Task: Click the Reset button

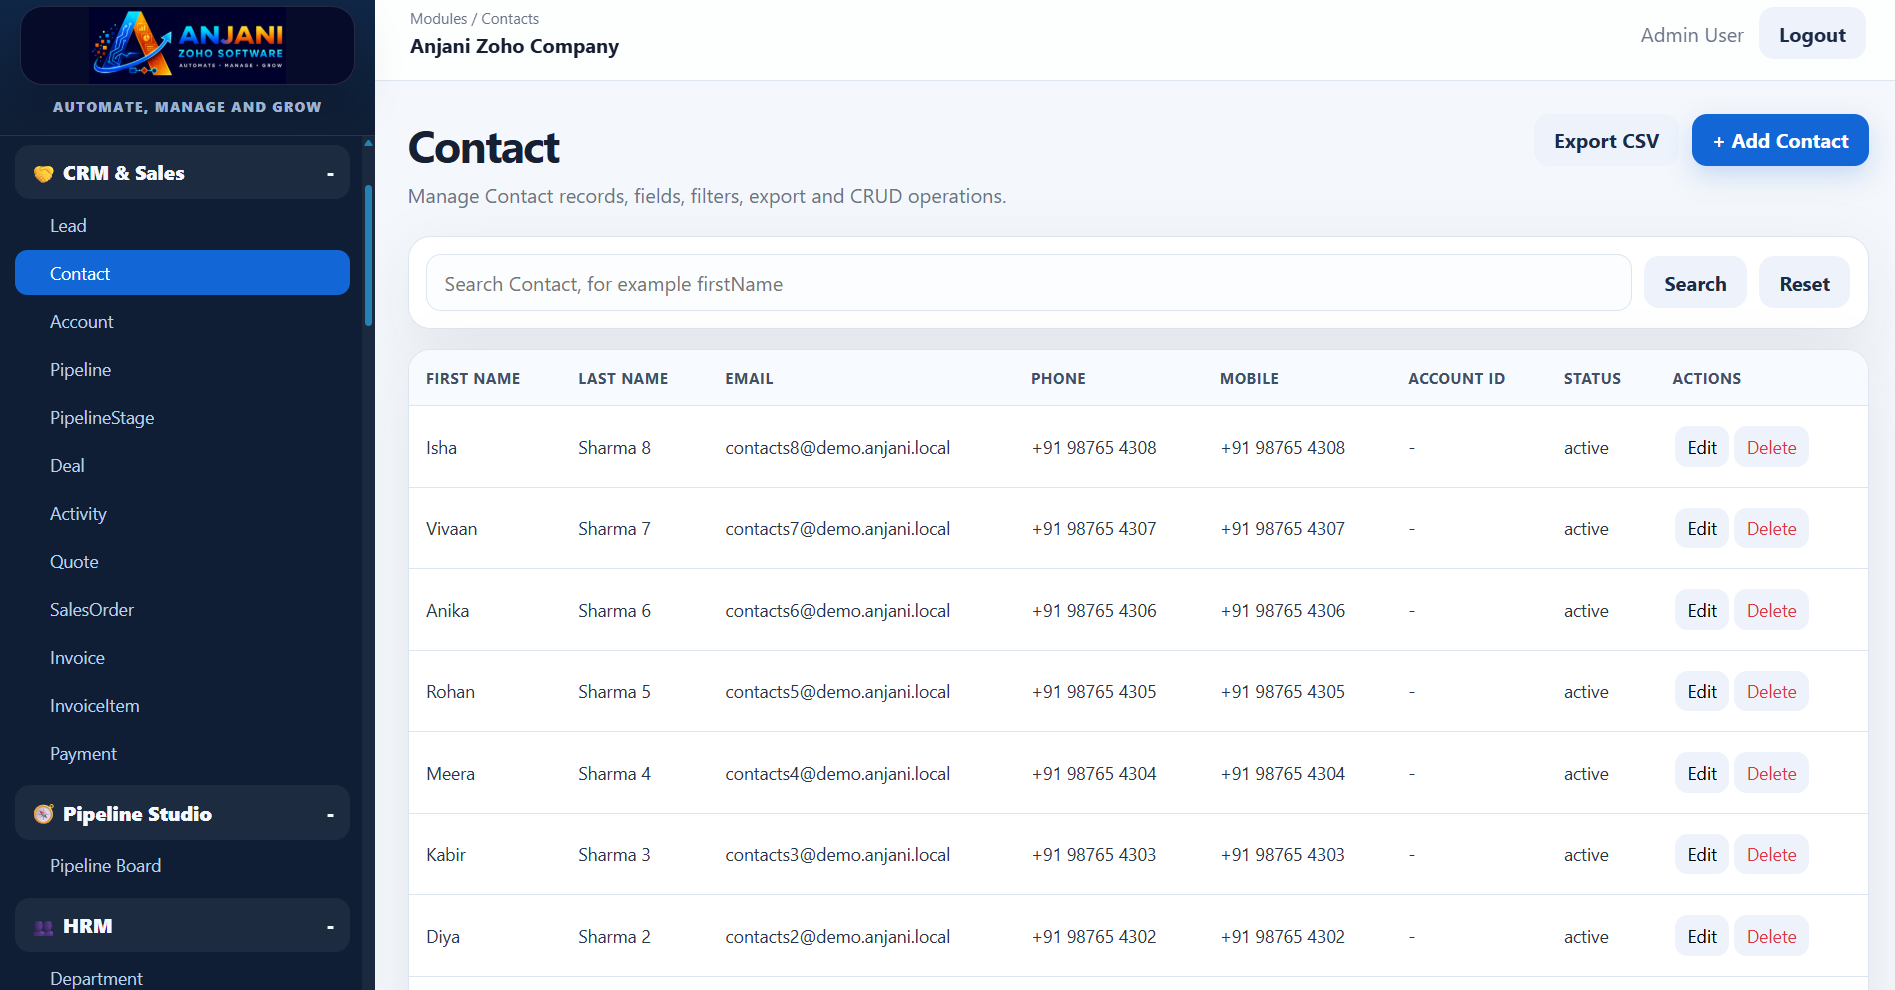Action: tap(1804, 284)
